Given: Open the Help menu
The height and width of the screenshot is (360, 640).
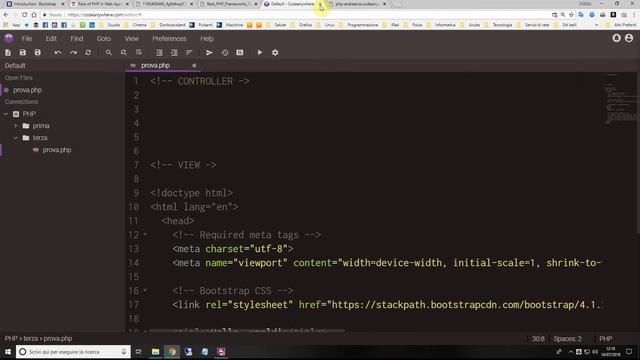Looking at the screenshot, I should [207, 39].
